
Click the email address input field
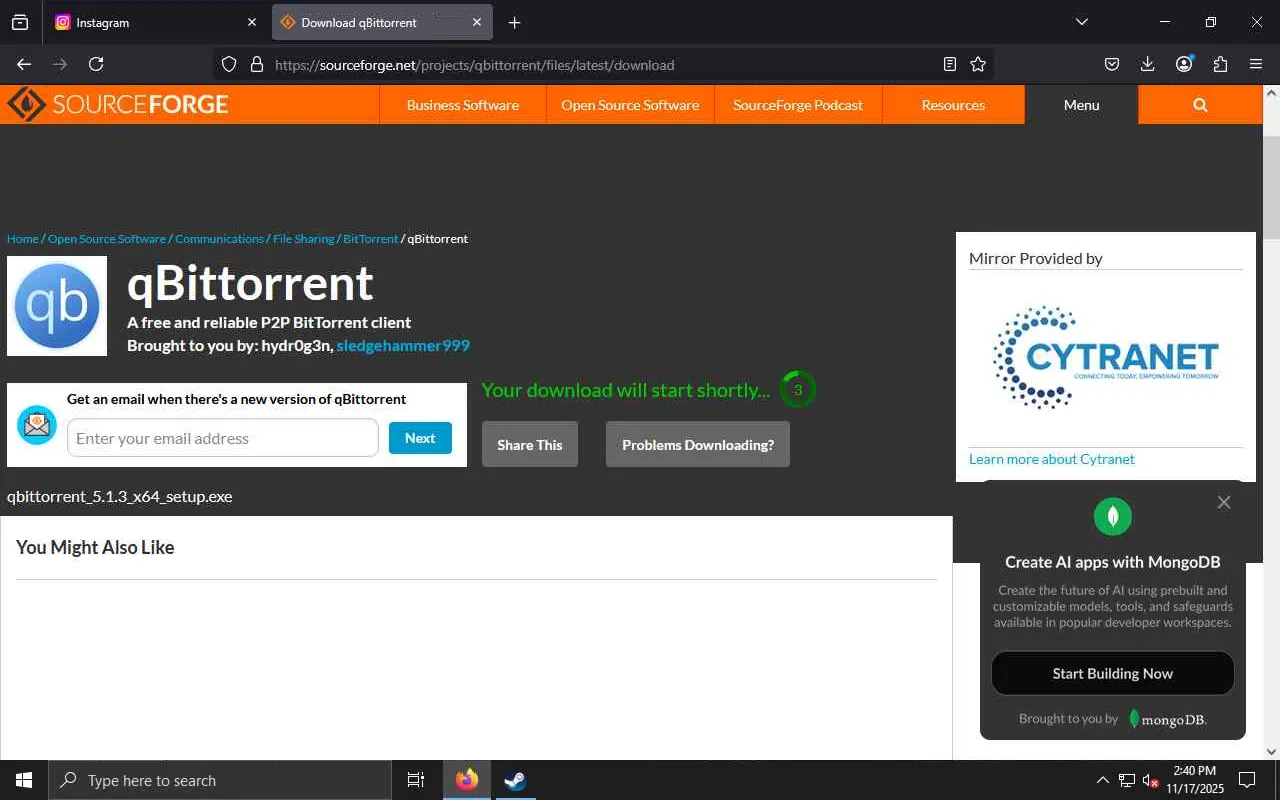[x=223, y=438]
